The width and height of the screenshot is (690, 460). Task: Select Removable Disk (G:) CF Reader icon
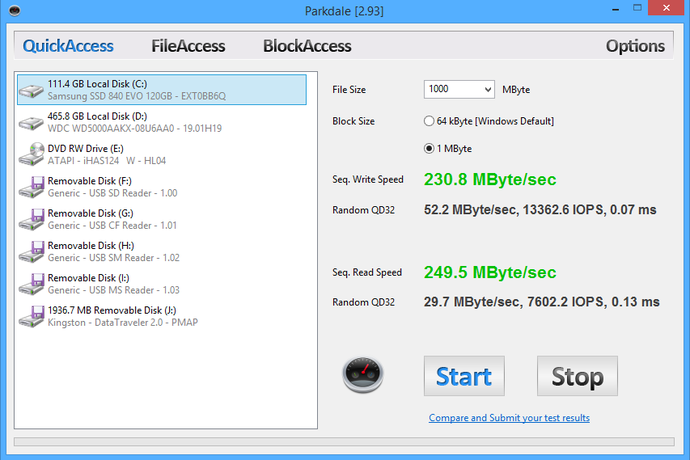[x=32, y=219]
